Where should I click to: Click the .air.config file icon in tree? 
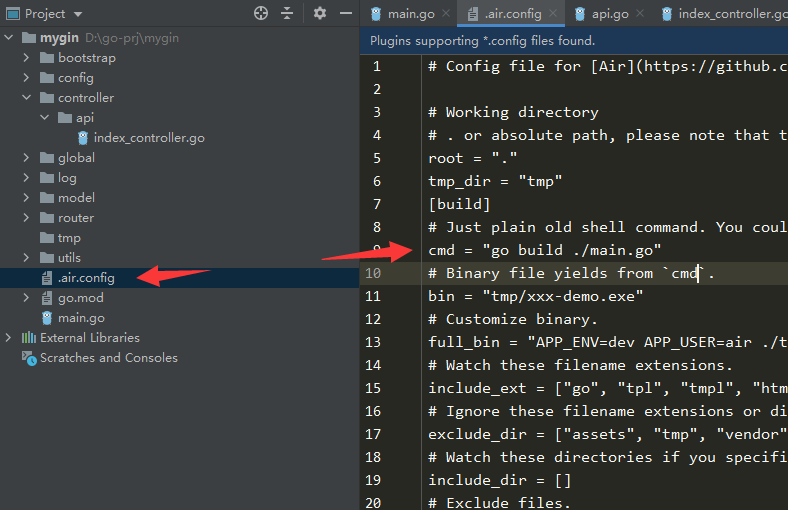pyautogui.click(x=47, y=278)
